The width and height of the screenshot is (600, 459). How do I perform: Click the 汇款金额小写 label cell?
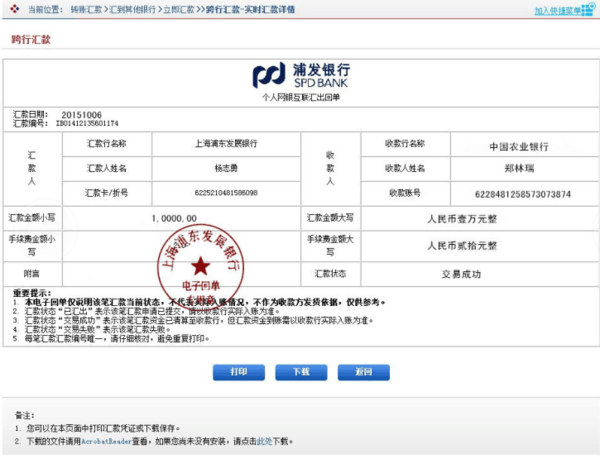point(32,218)
